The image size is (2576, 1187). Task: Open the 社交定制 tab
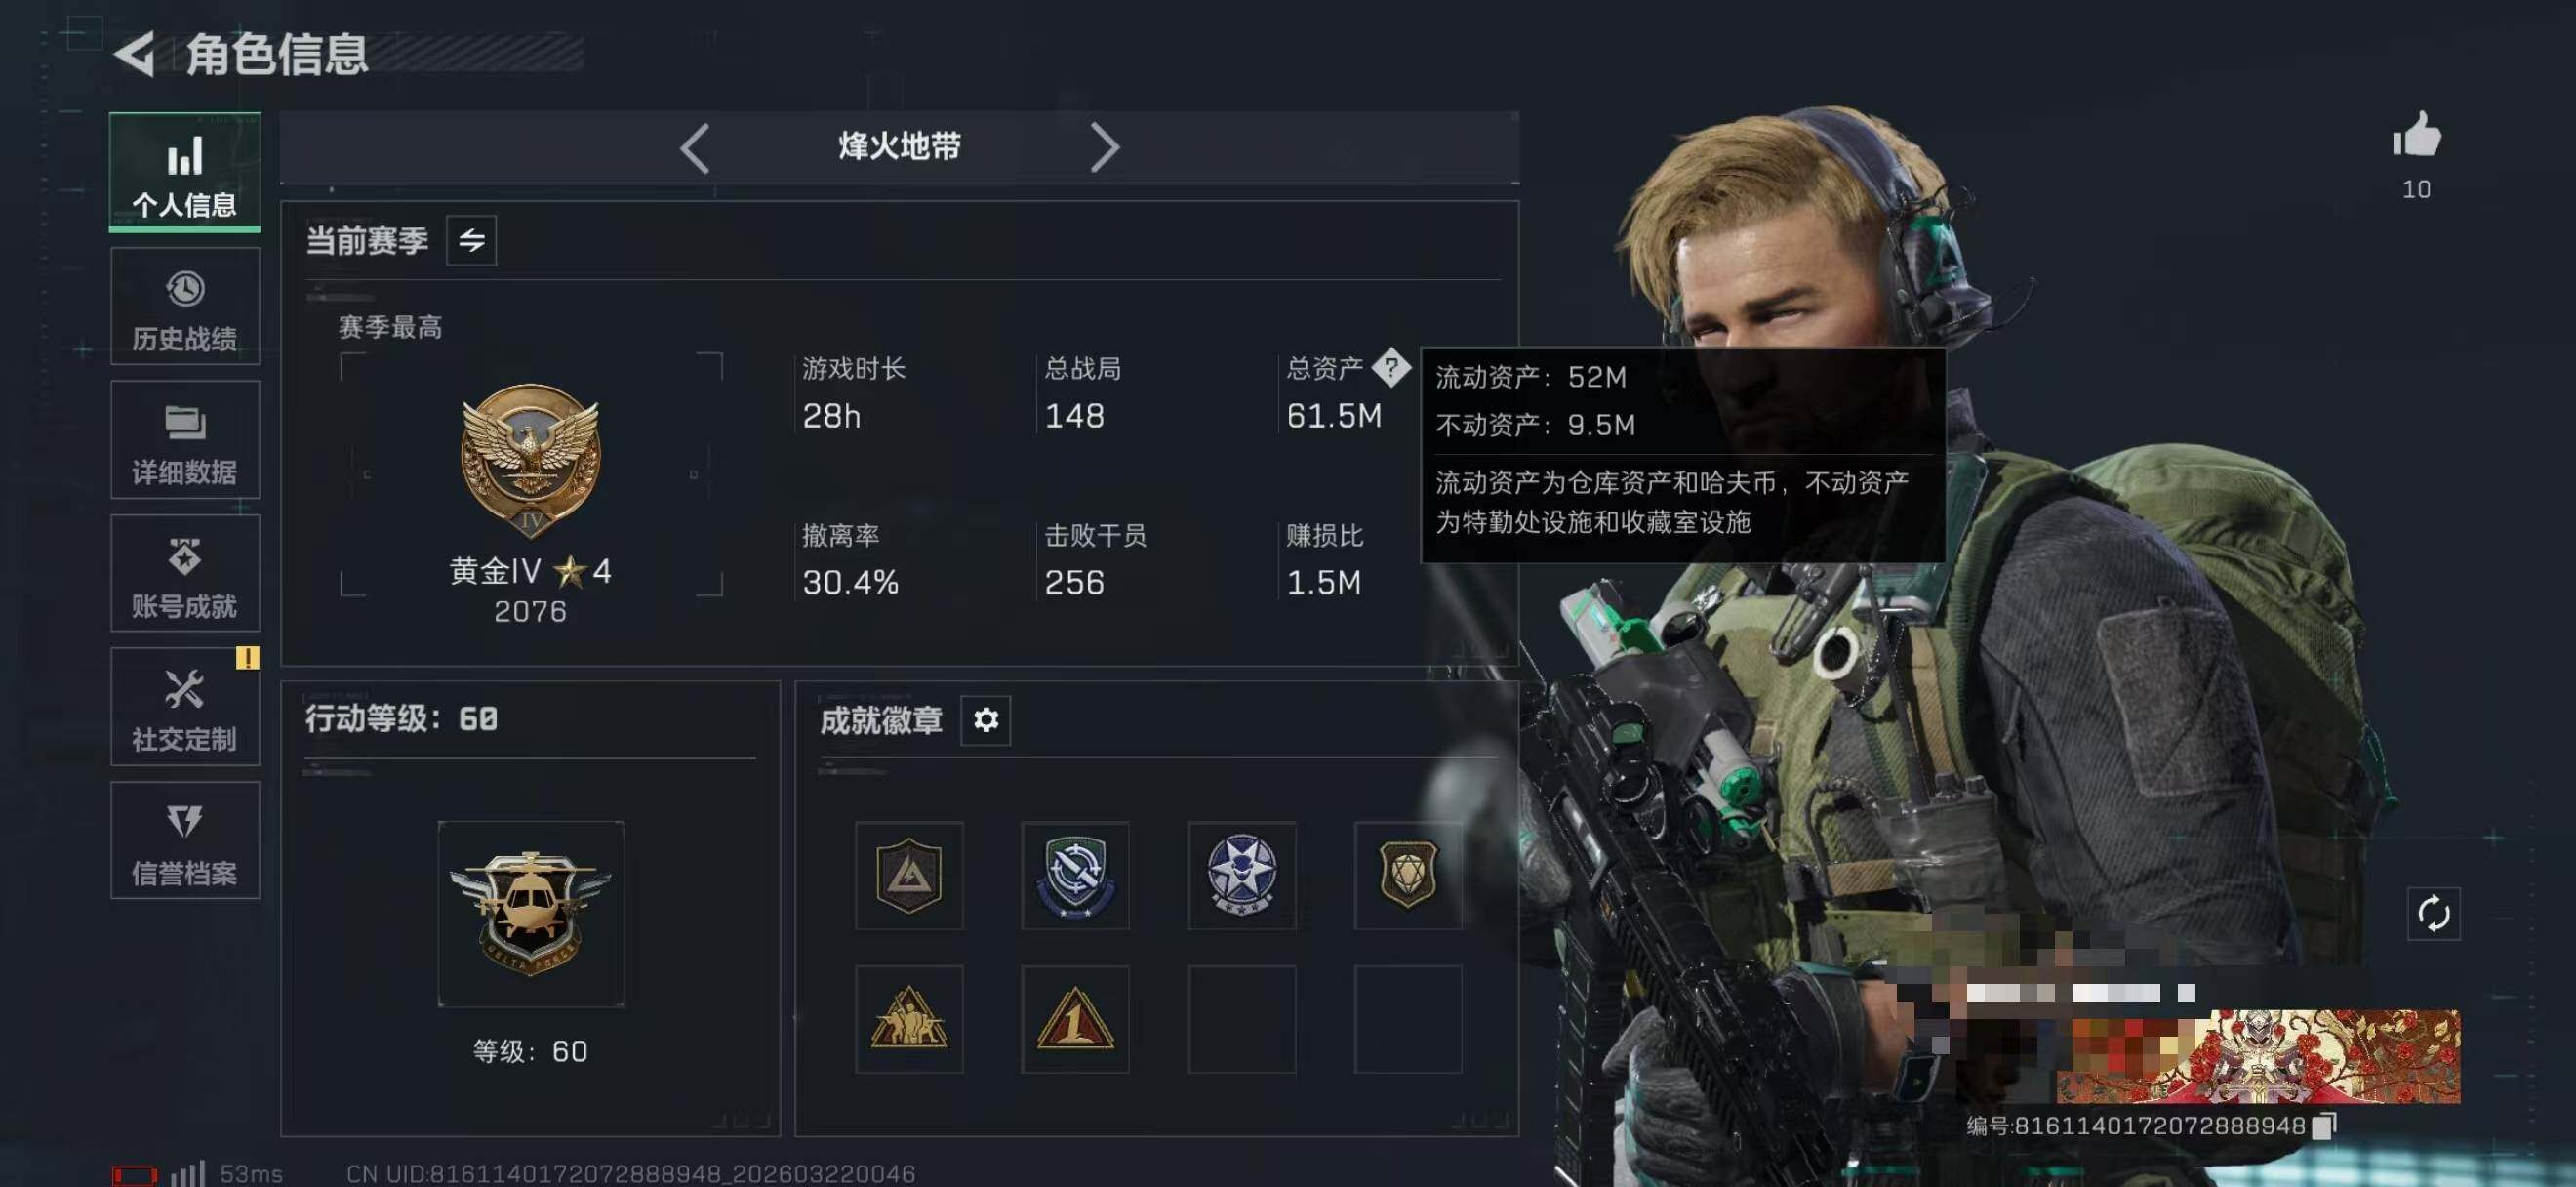point(185,706)
